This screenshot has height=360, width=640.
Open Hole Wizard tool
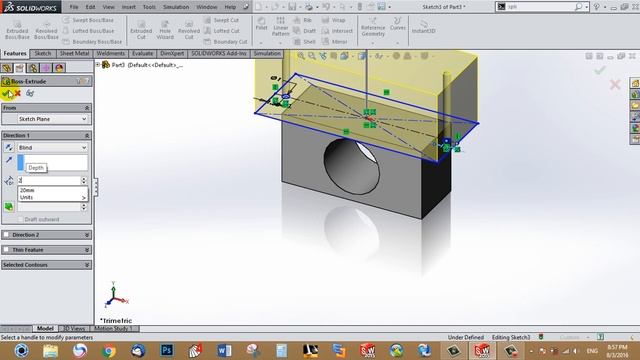tap(165, 30)
